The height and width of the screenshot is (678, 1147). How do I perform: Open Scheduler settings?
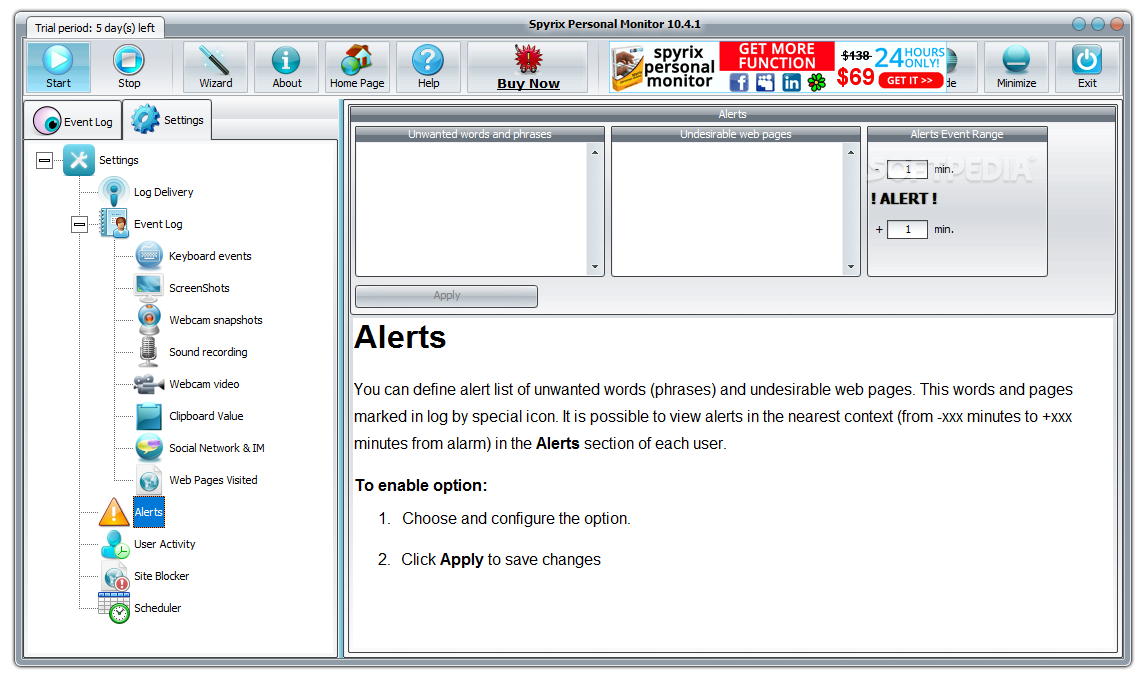tap(157, 609)
